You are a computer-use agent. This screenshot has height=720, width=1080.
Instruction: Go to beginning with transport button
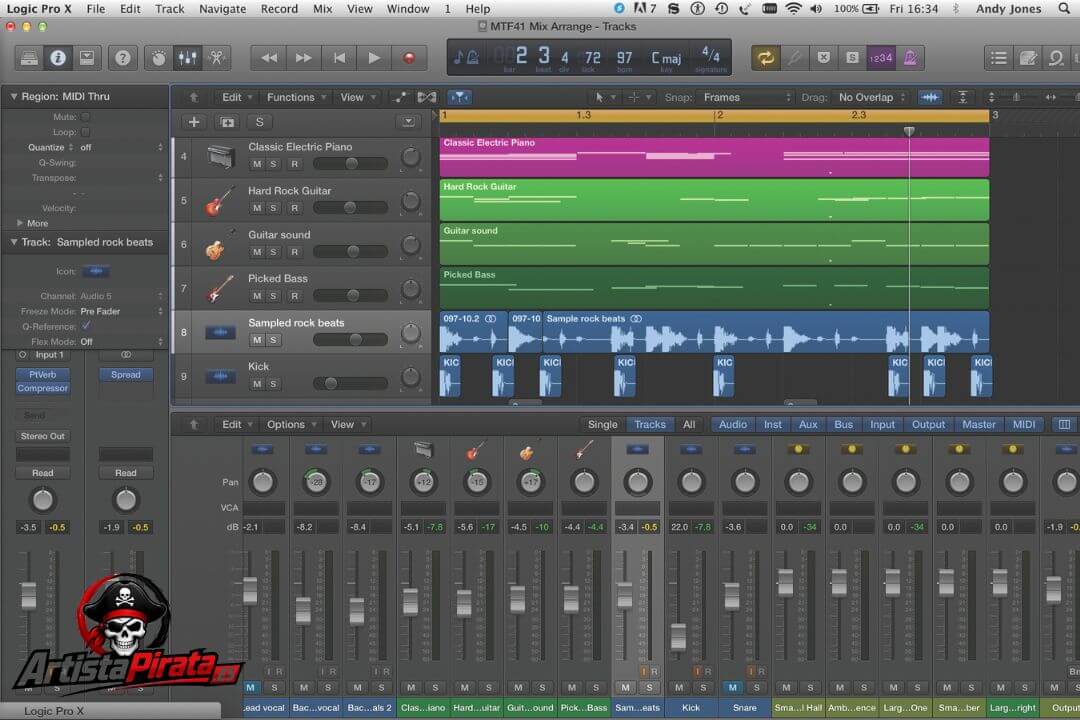[x=339, y=58]
